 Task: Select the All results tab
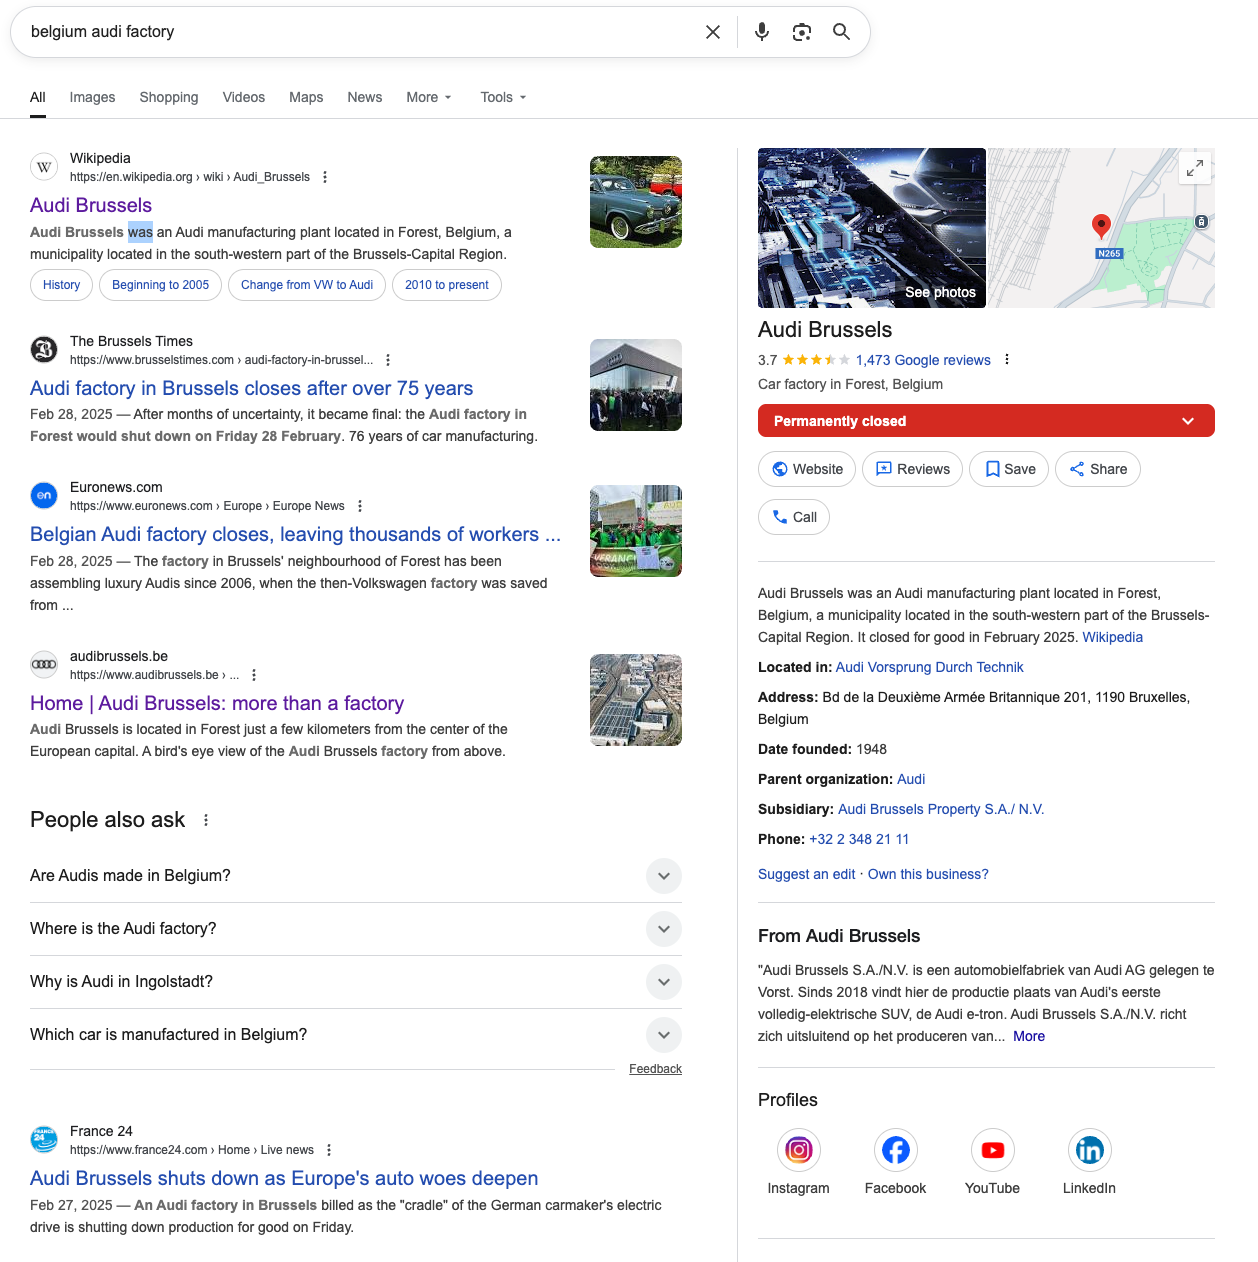tap(38, 97)
